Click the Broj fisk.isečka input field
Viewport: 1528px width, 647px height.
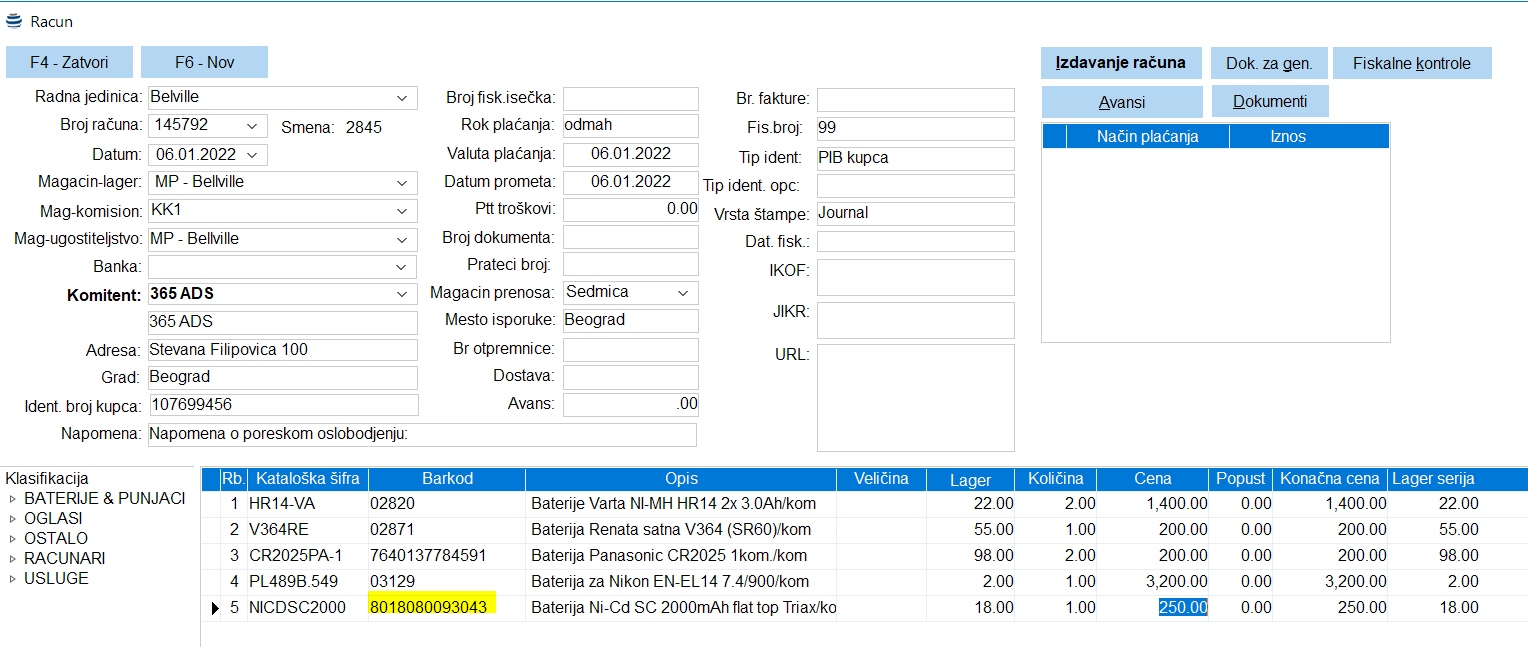[630, 98]
